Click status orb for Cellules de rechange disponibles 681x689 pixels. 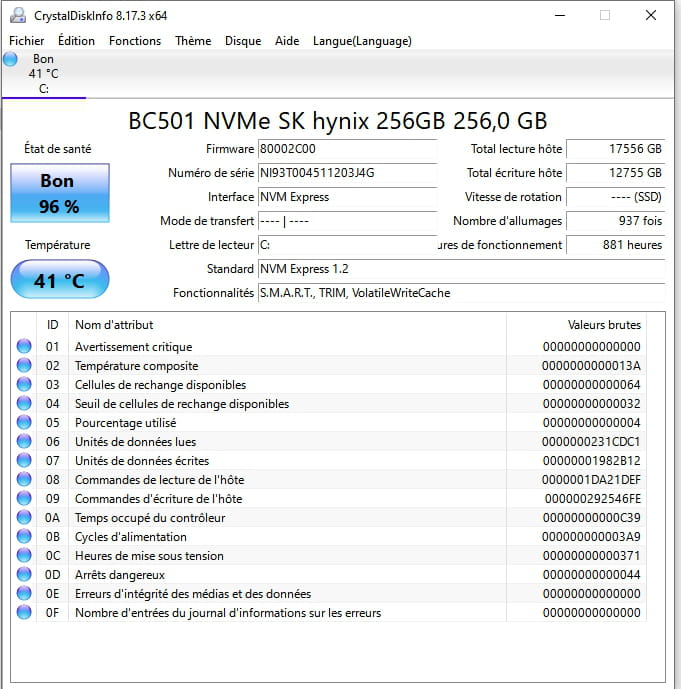pos(24,384)
